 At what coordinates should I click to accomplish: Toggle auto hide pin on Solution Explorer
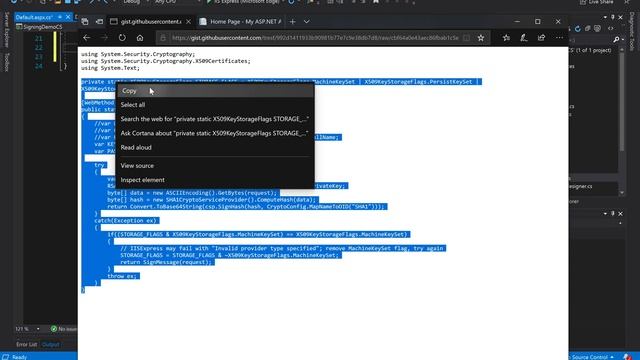coord(613,17)
